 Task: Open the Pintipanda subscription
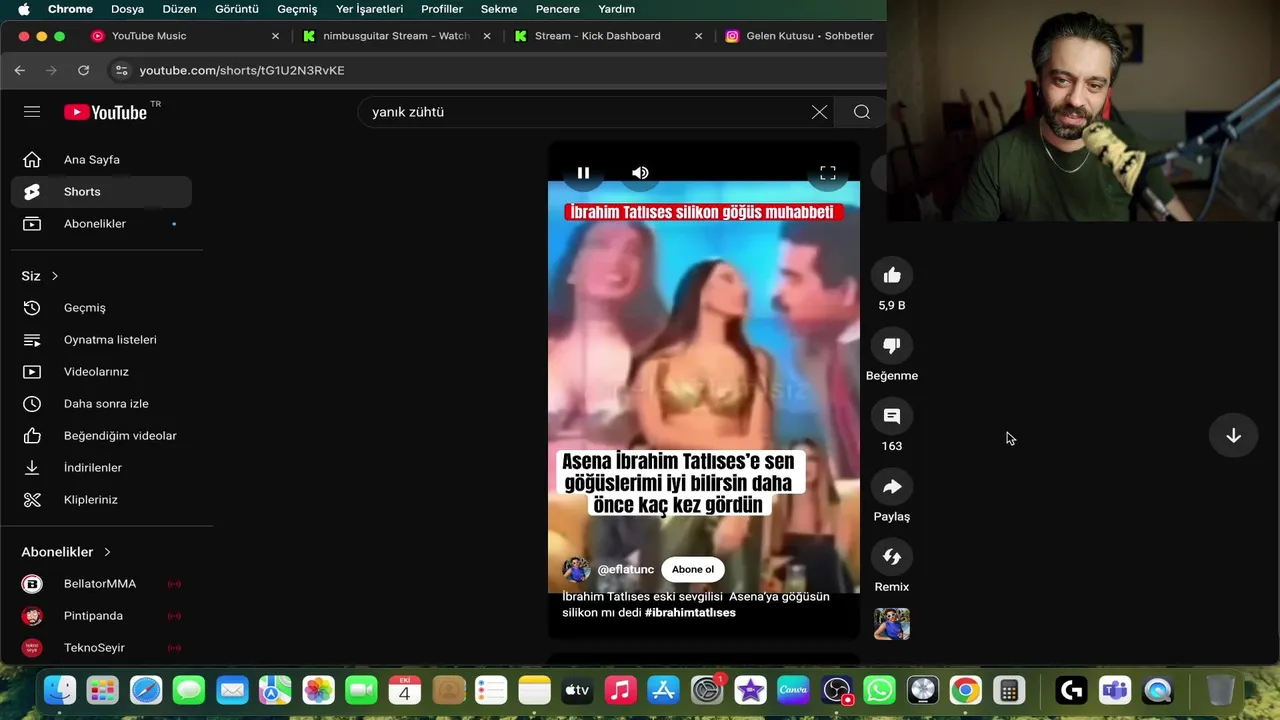(x=101, y=616)
